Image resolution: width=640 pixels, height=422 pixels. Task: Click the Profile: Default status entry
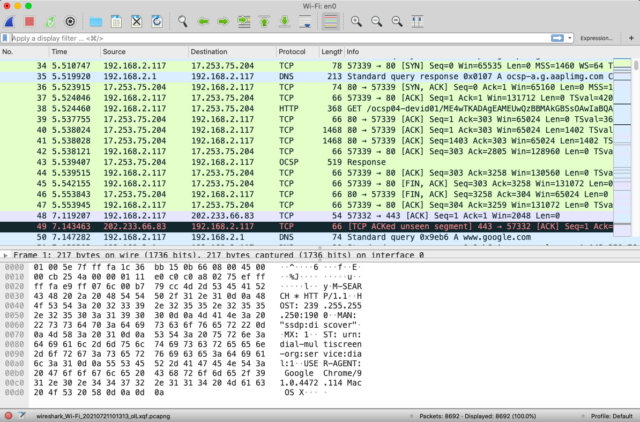click(611, 416)
